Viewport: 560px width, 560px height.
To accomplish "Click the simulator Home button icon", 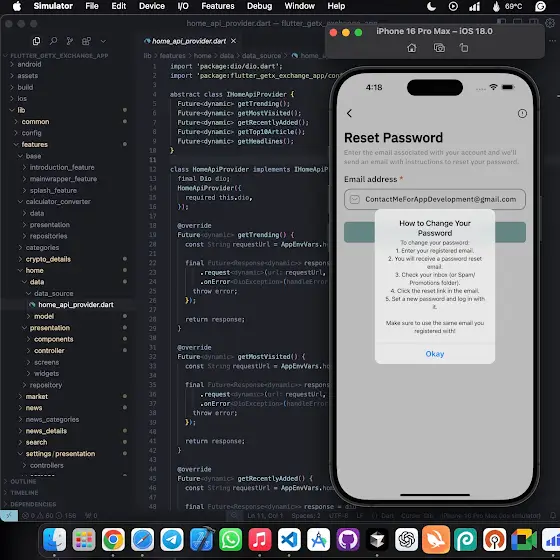I will pyautogui.click(x=412, y=48).
